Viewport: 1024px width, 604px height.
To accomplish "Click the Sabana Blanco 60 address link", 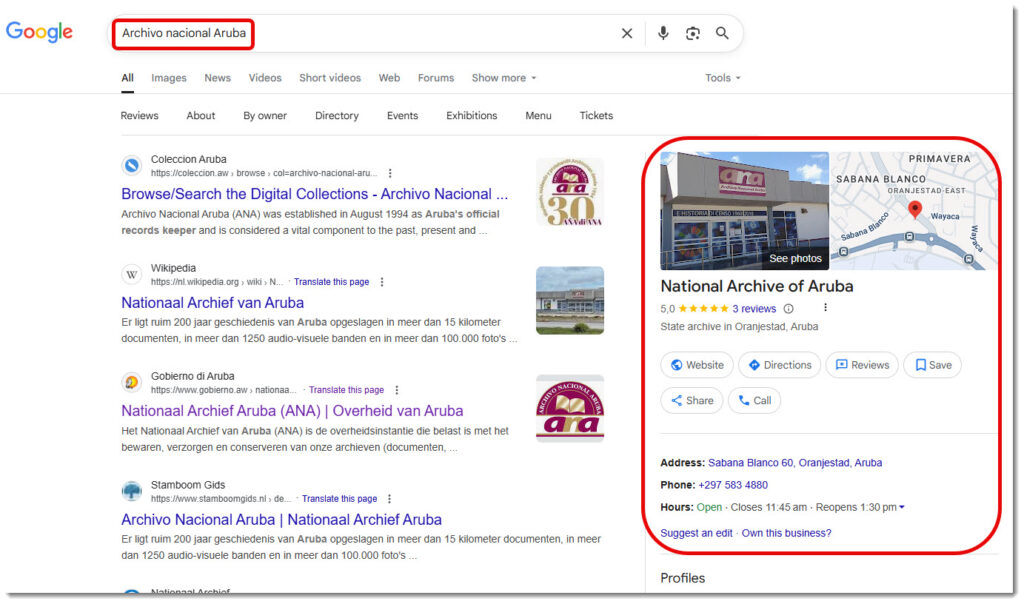I will [795, 463].
